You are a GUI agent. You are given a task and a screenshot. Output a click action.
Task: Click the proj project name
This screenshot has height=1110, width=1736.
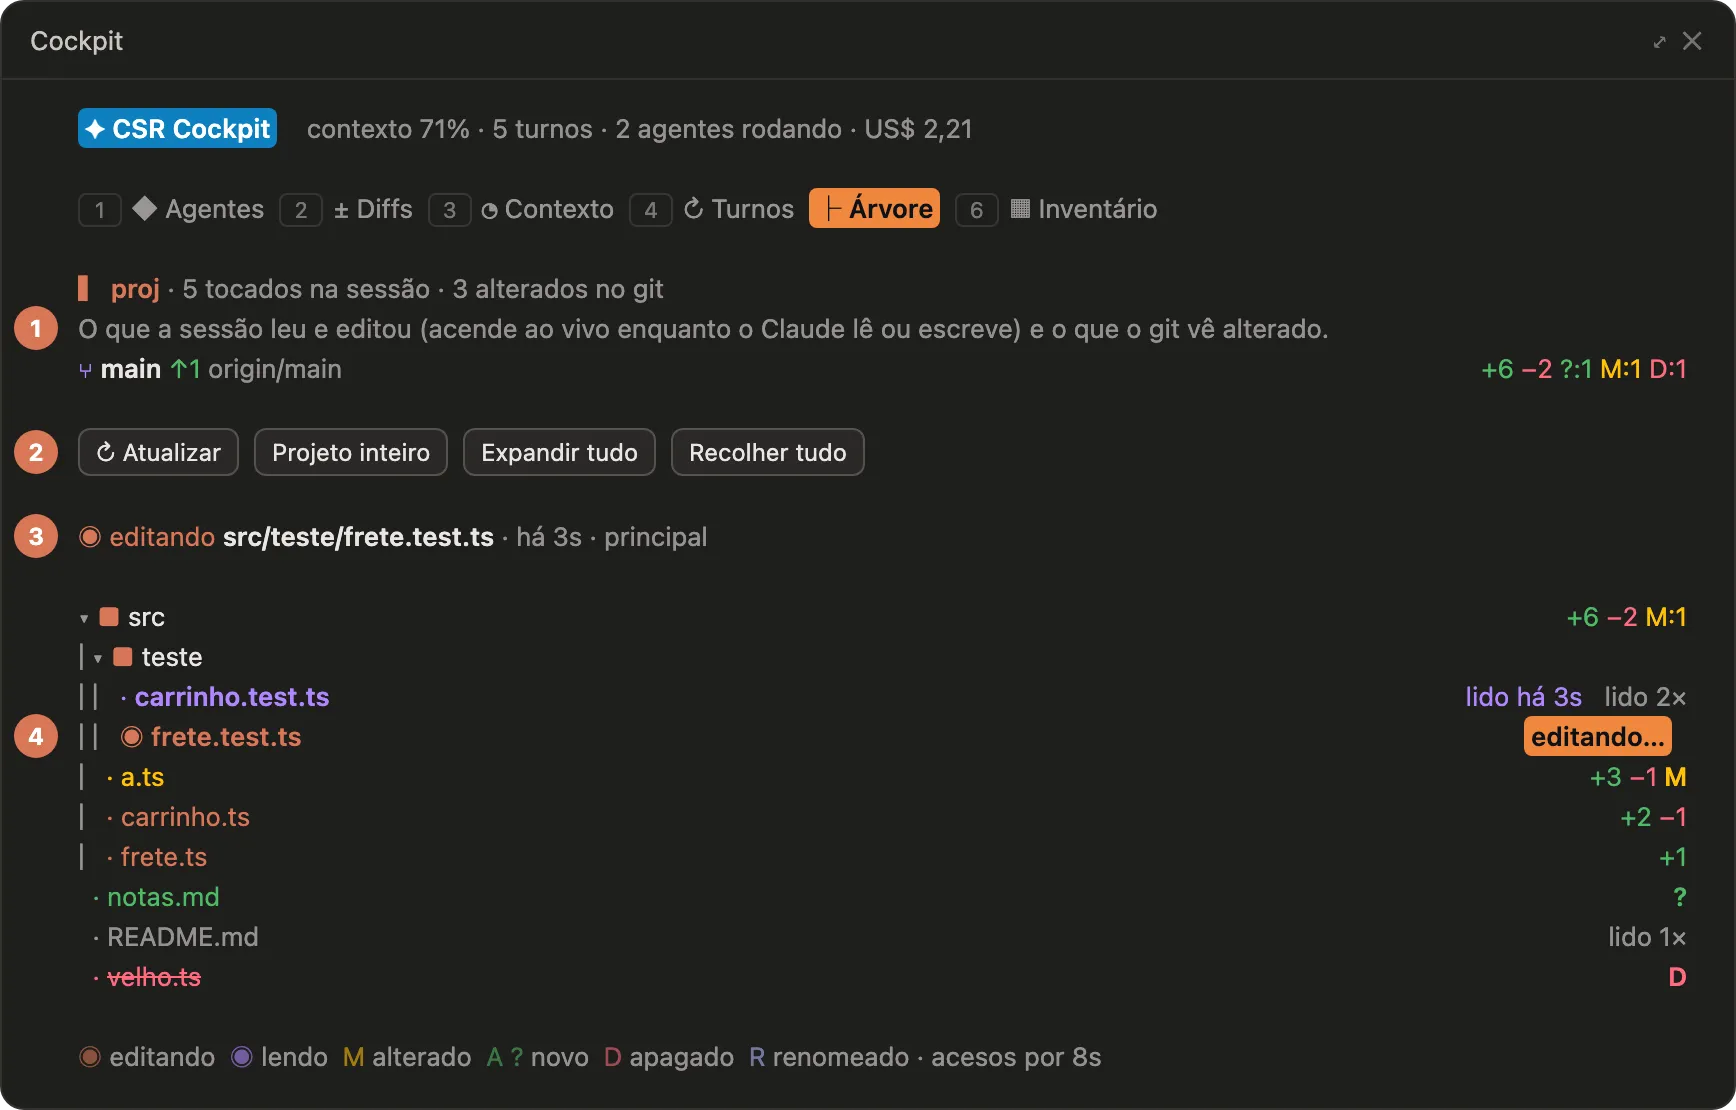tap(135, 289)
